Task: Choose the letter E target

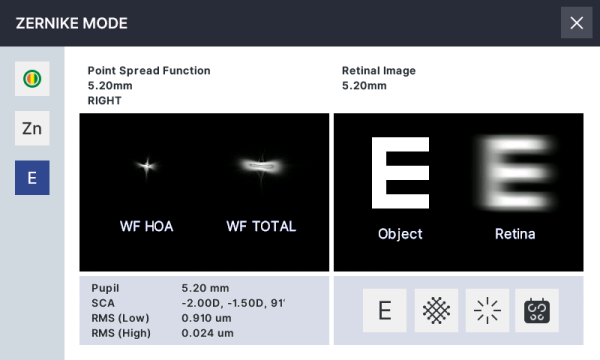Action: [385, 310]
